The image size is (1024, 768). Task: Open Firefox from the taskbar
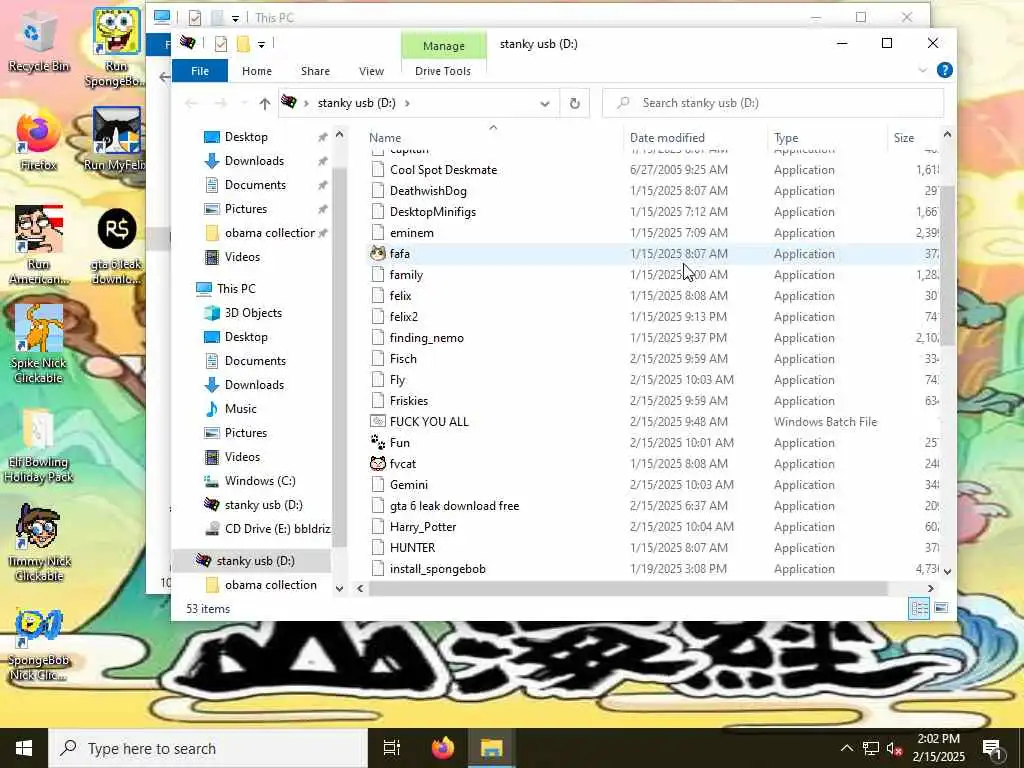[443, 748]
